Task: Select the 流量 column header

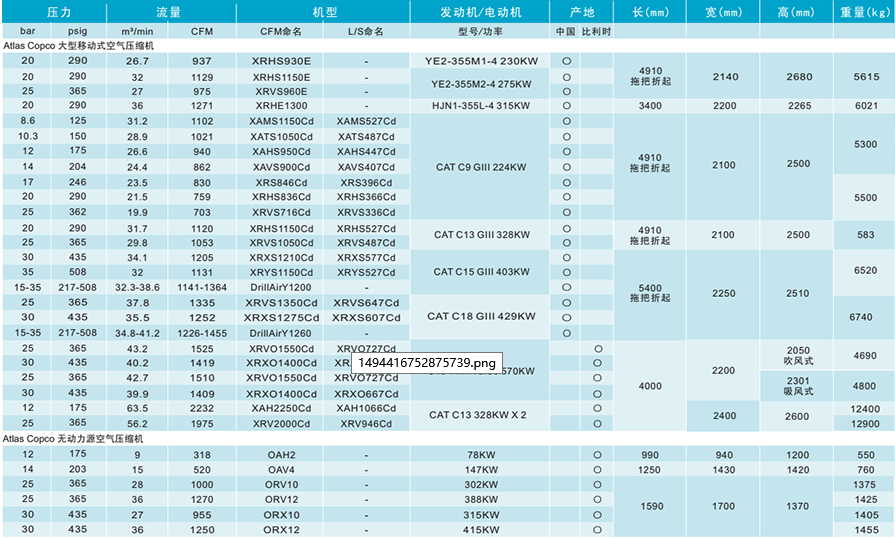Action: click(169, 12)
